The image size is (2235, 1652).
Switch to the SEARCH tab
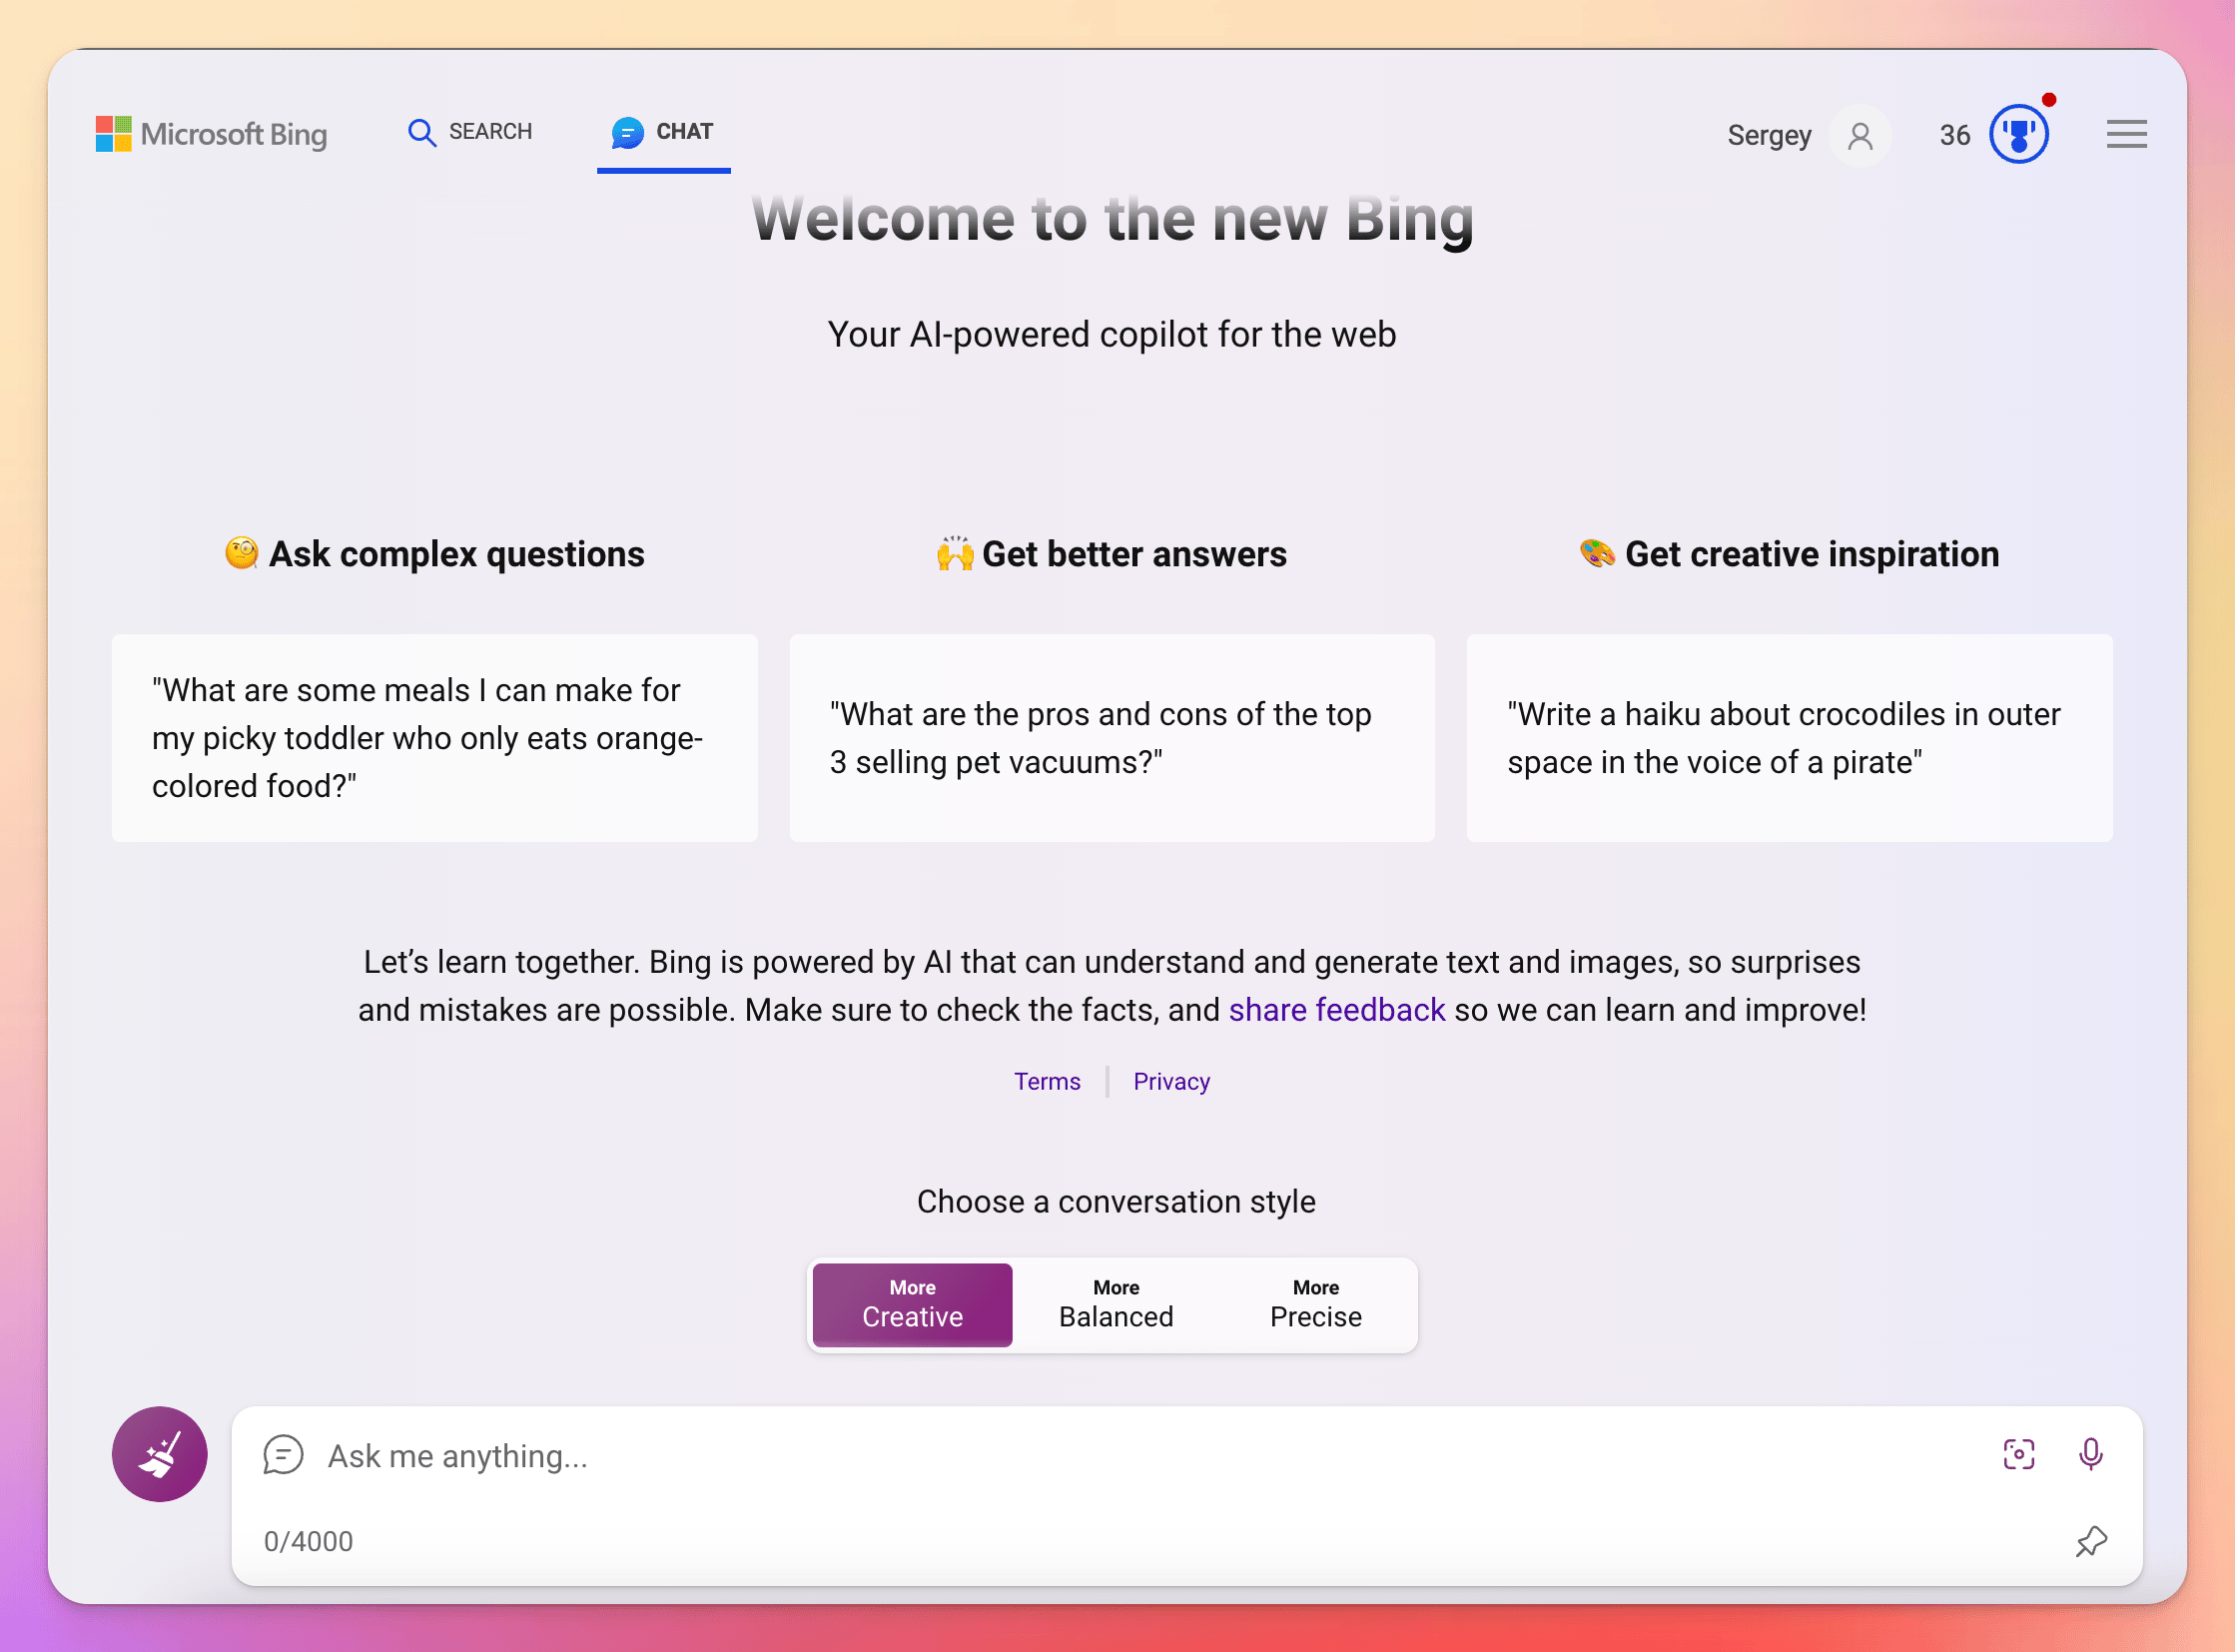pos(470,131)
